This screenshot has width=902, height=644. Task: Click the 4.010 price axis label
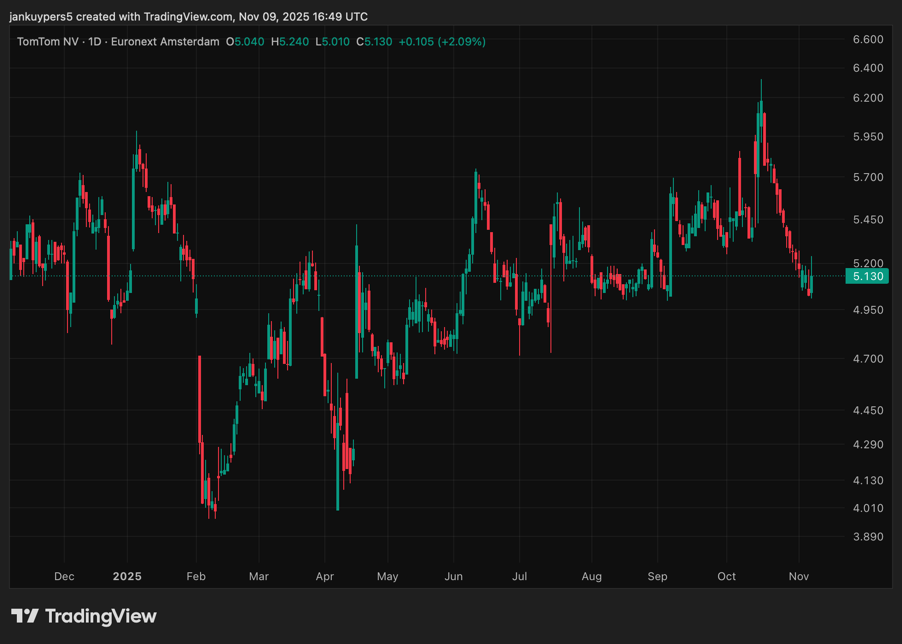coord(868,508)
